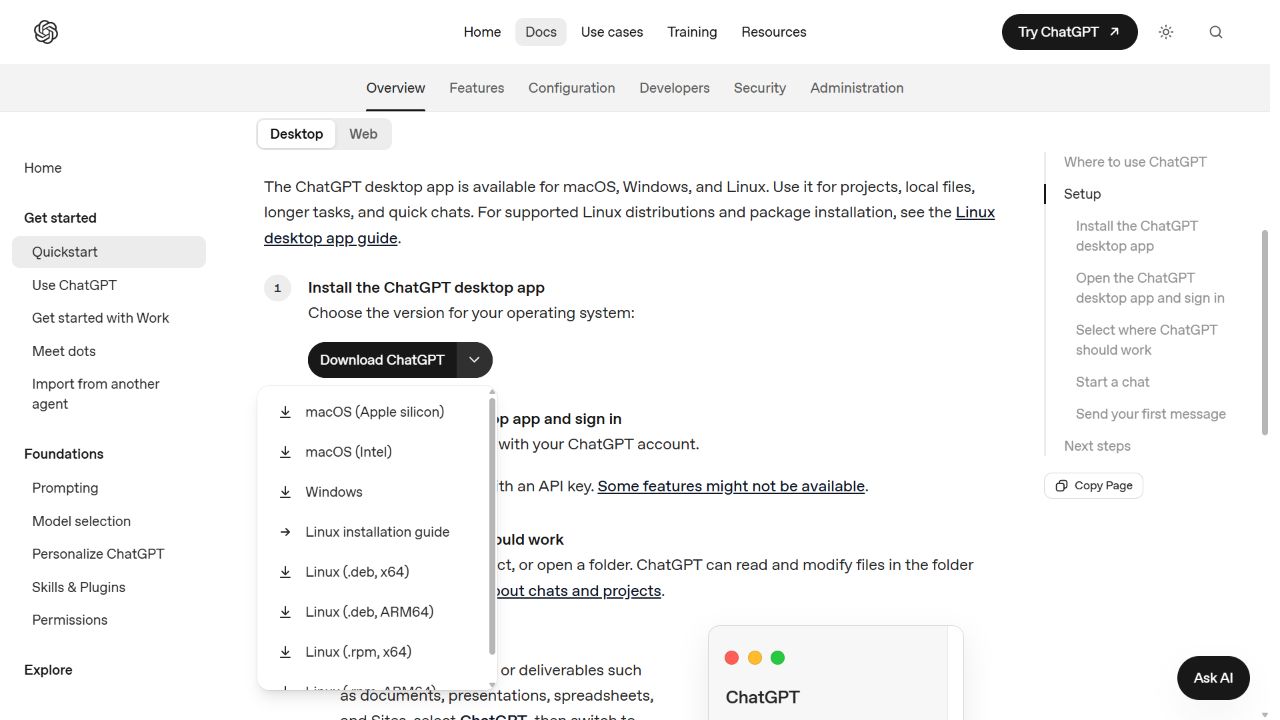Switch to the Features tab

(477, 88)
